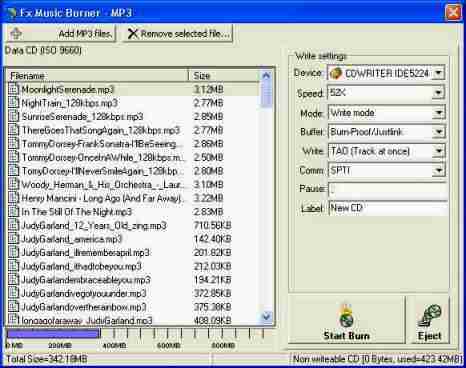466x368 pixels.
Task: Click file icon of TommyDorsey-FrankSonatra row
Action: click(x=14, y=144)
